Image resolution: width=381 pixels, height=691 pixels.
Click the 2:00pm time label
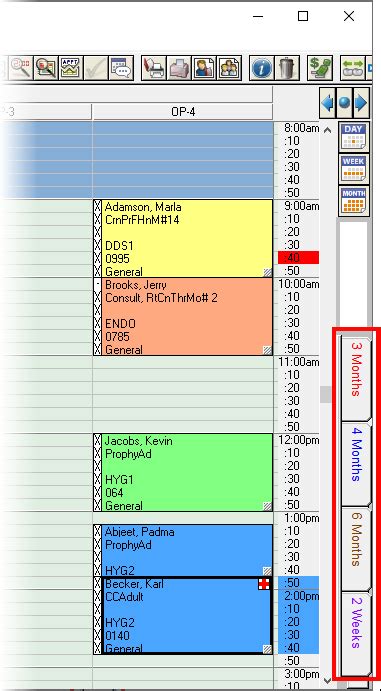click(301, 596)
